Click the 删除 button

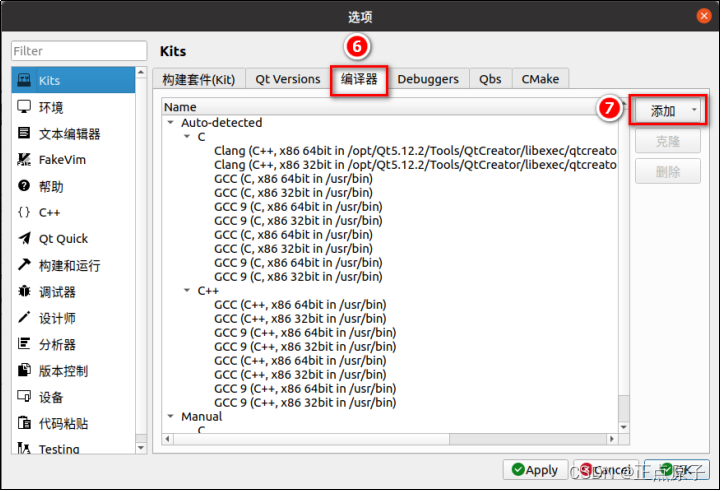point(668,172)
